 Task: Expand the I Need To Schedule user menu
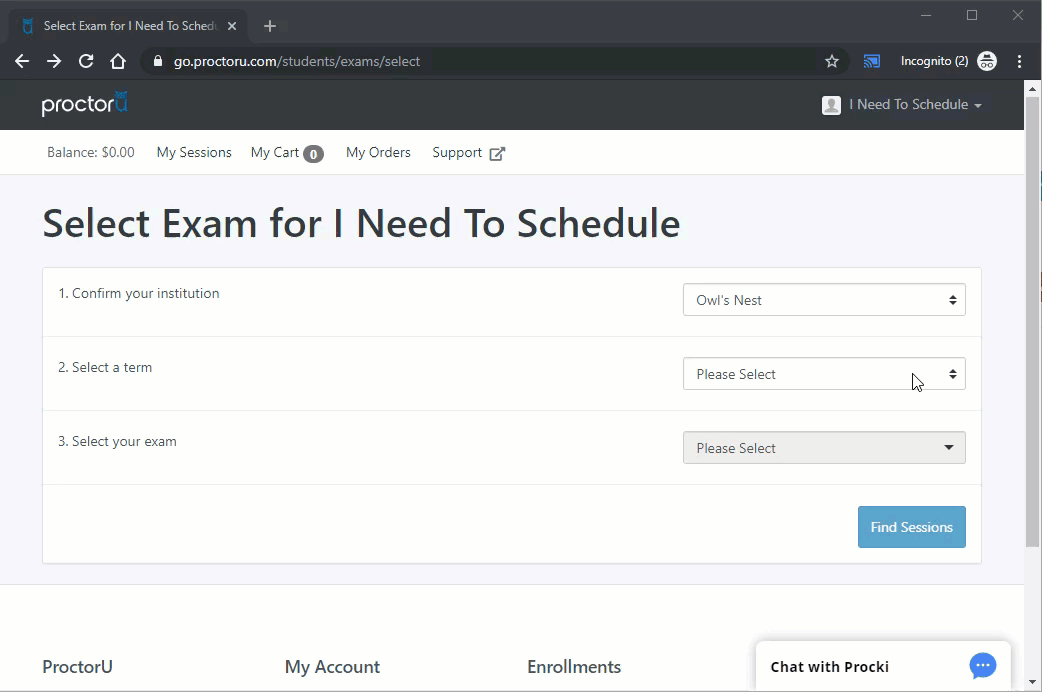tap(914, 105)
